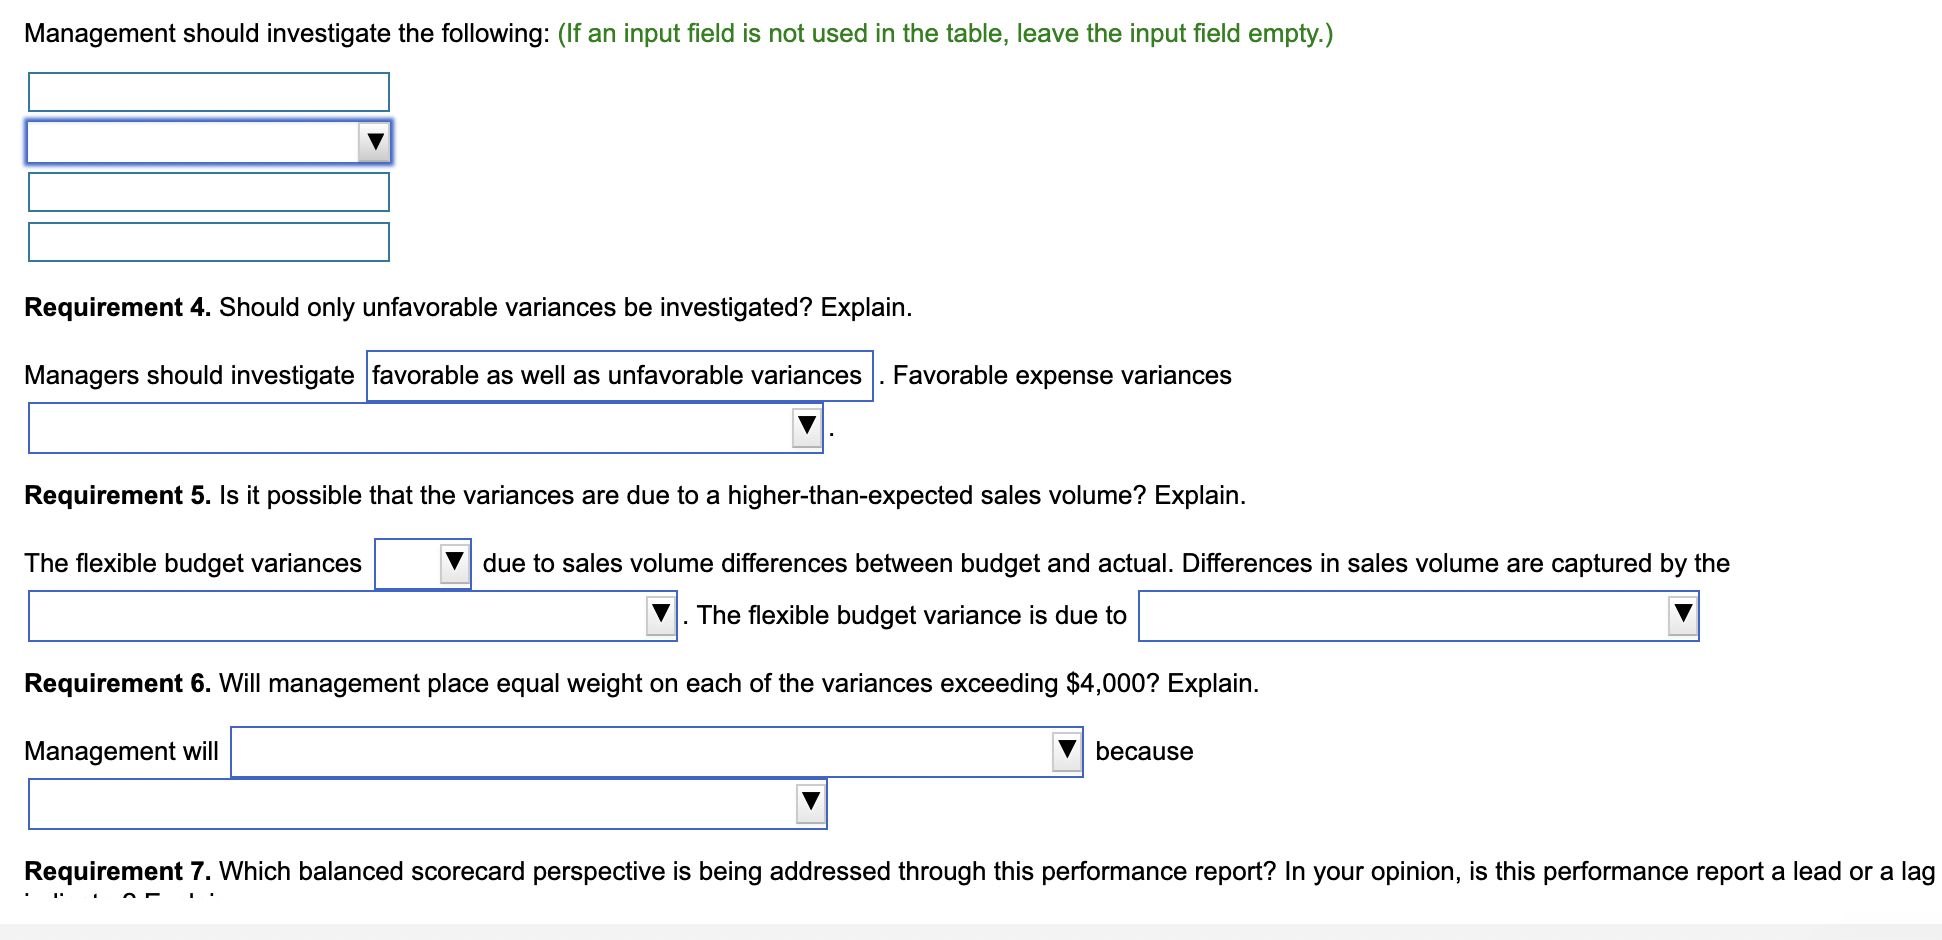The image size is (1942, 940).
Task: Click the triangle arrow in the second investigation field
Action: pyautogui.click(x=374, y=142)
